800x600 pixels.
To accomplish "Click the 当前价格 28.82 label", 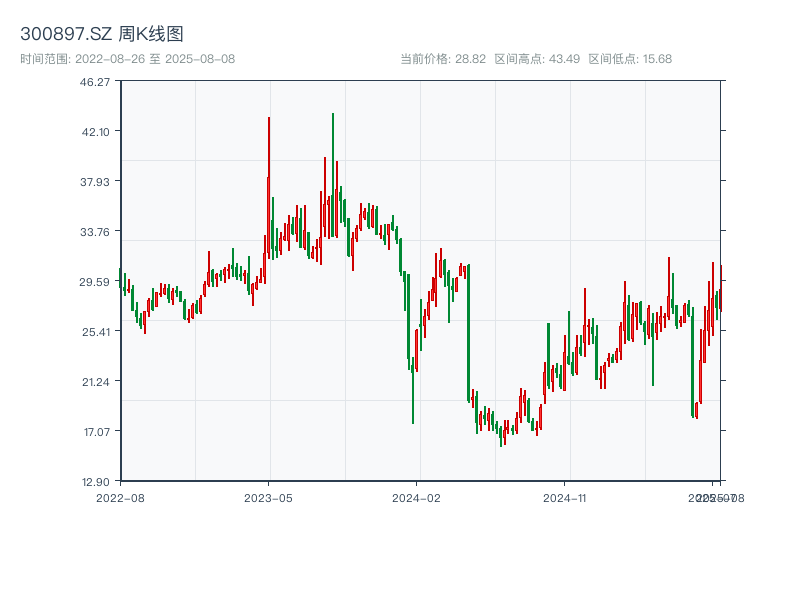I will 443,59.
